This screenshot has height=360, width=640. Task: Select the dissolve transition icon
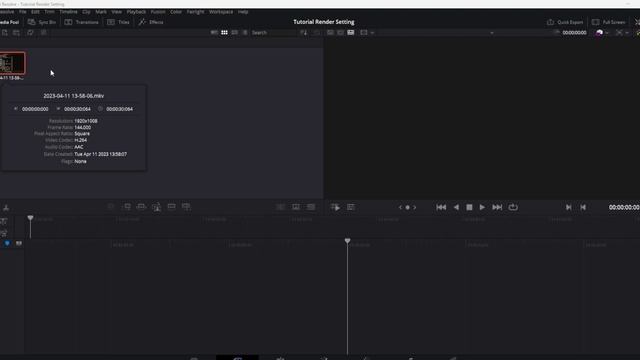coord(296,207)
